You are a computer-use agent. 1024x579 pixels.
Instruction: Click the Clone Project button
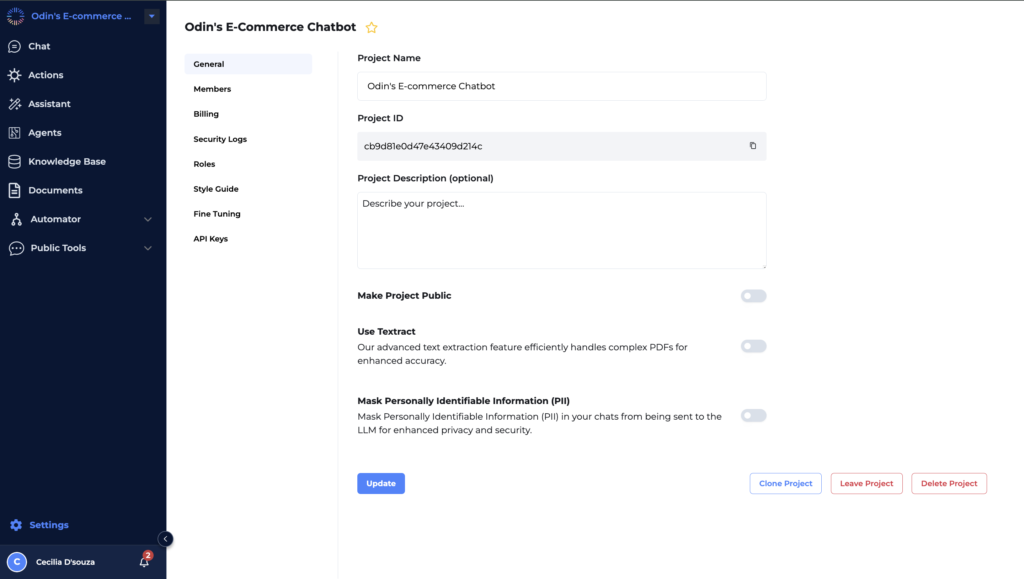point(785,483)
